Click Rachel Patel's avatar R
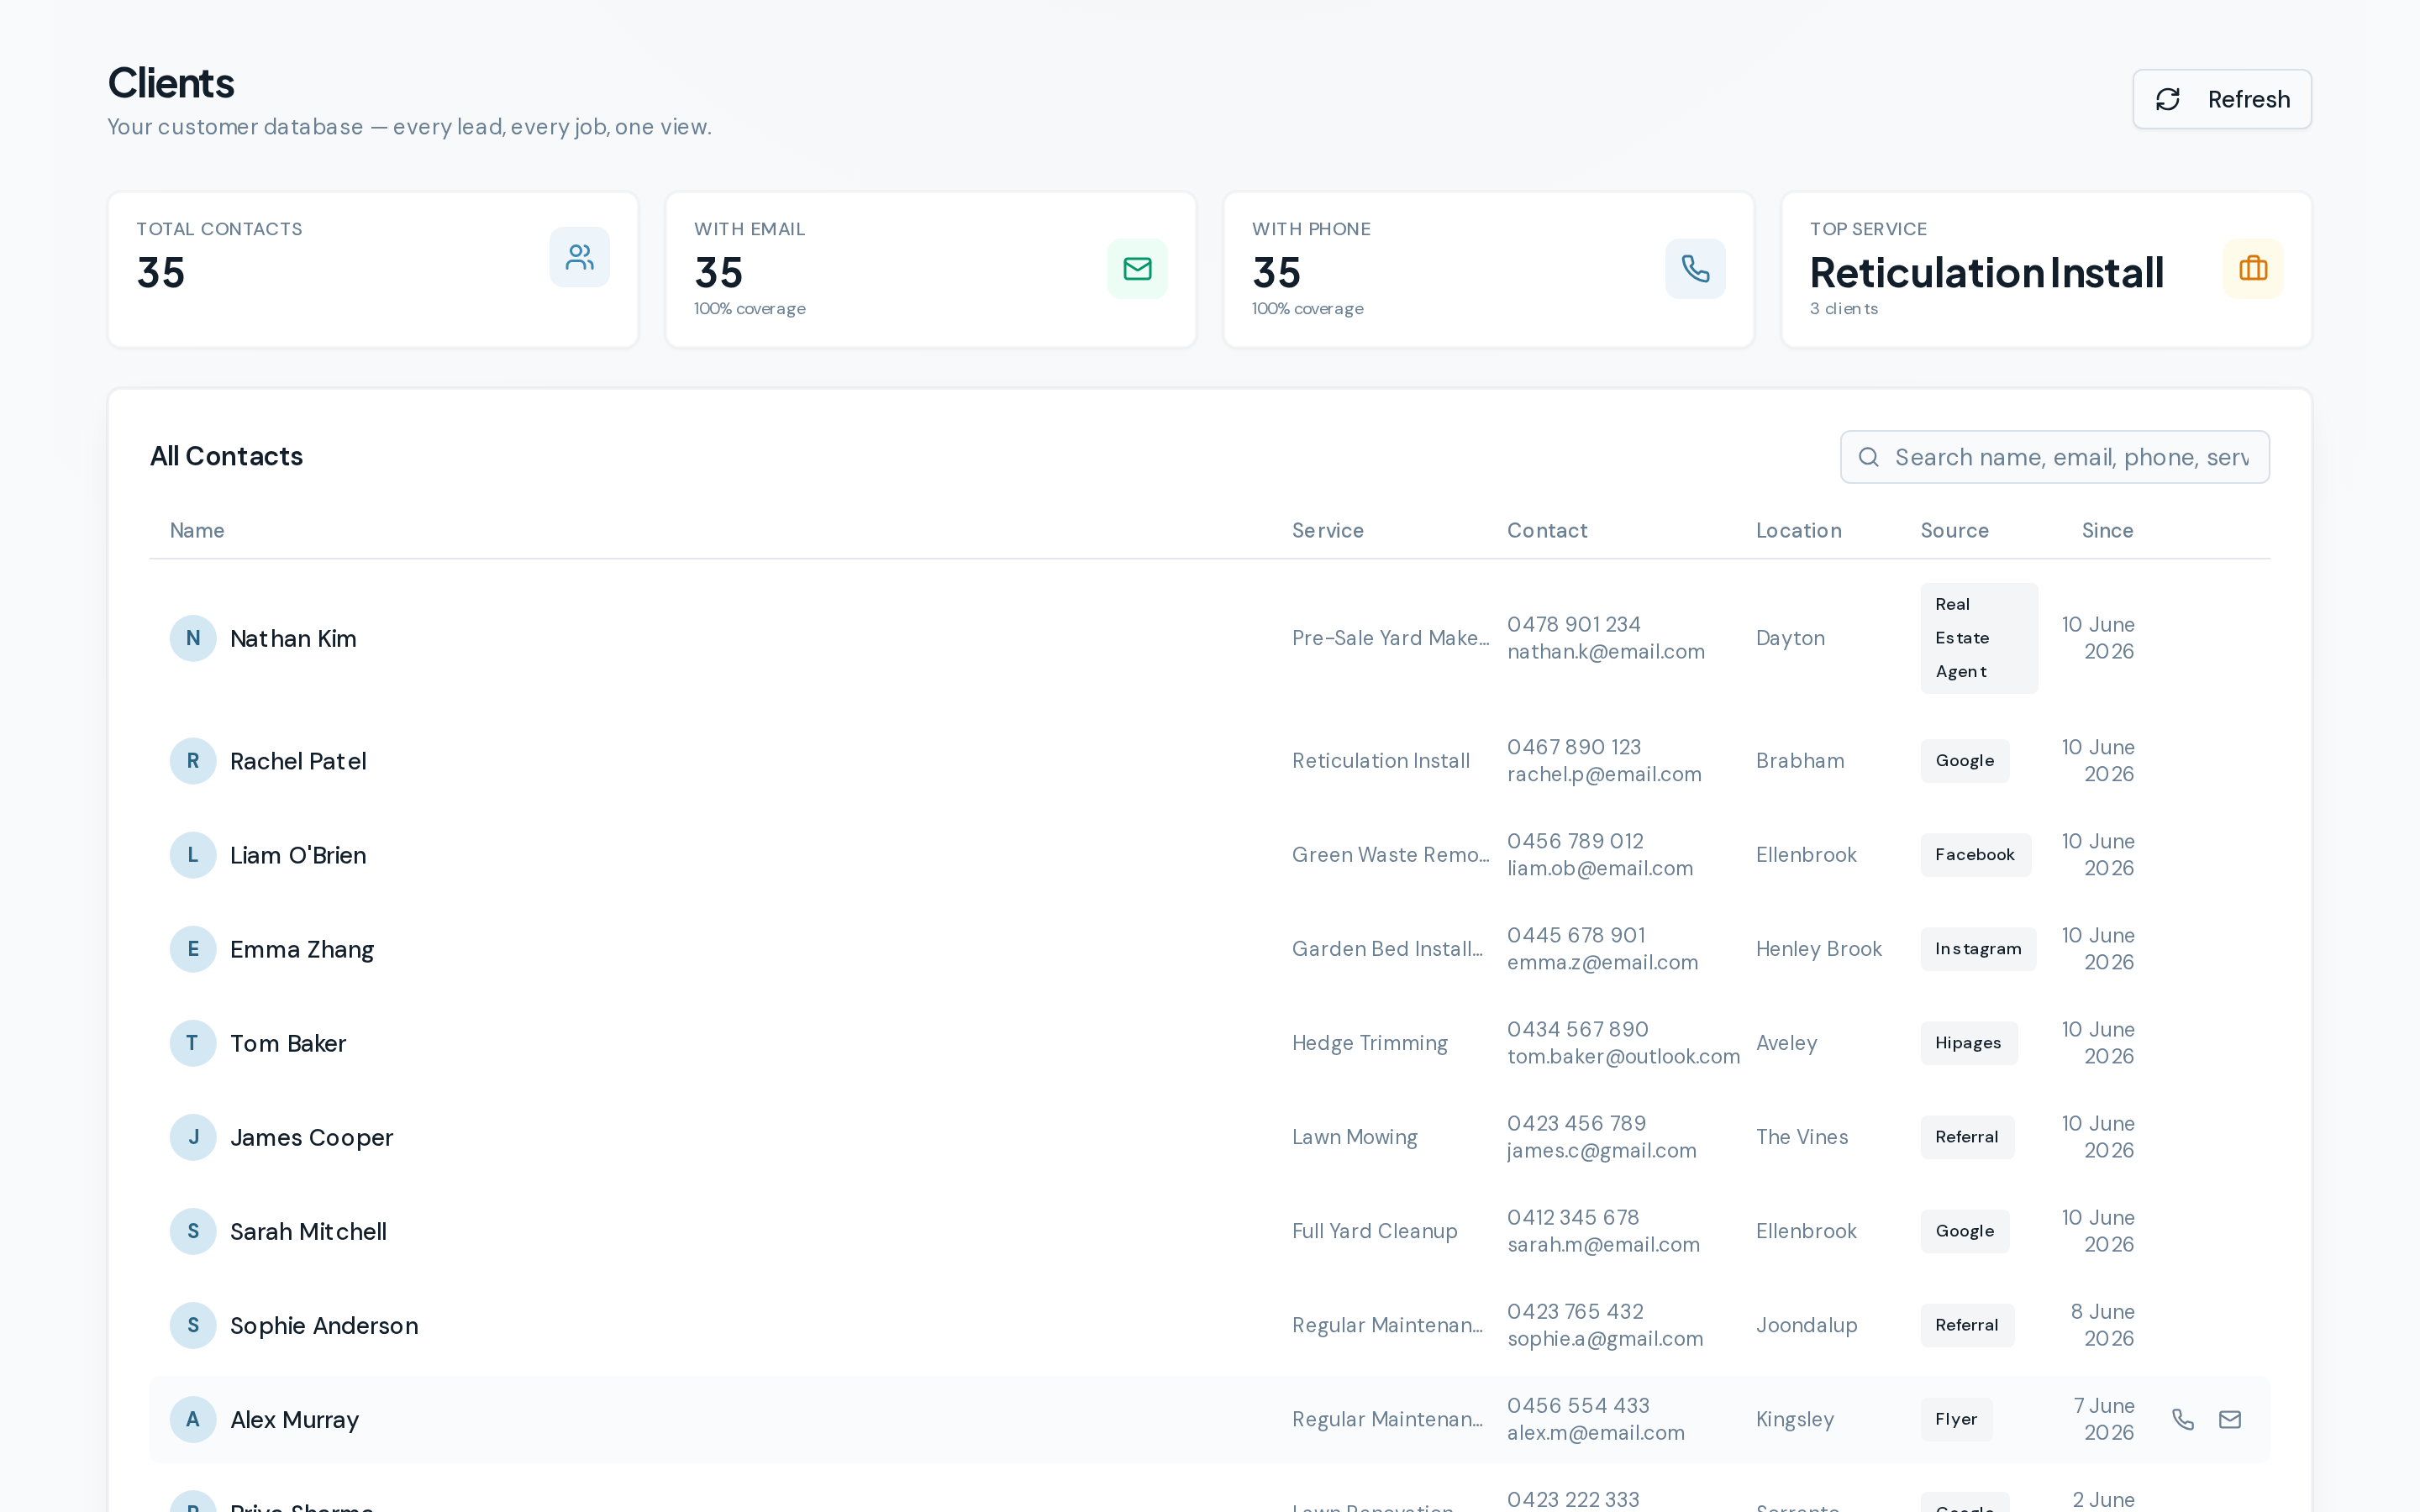Screen dimensions: 2420x1512 tap(193, 761)
